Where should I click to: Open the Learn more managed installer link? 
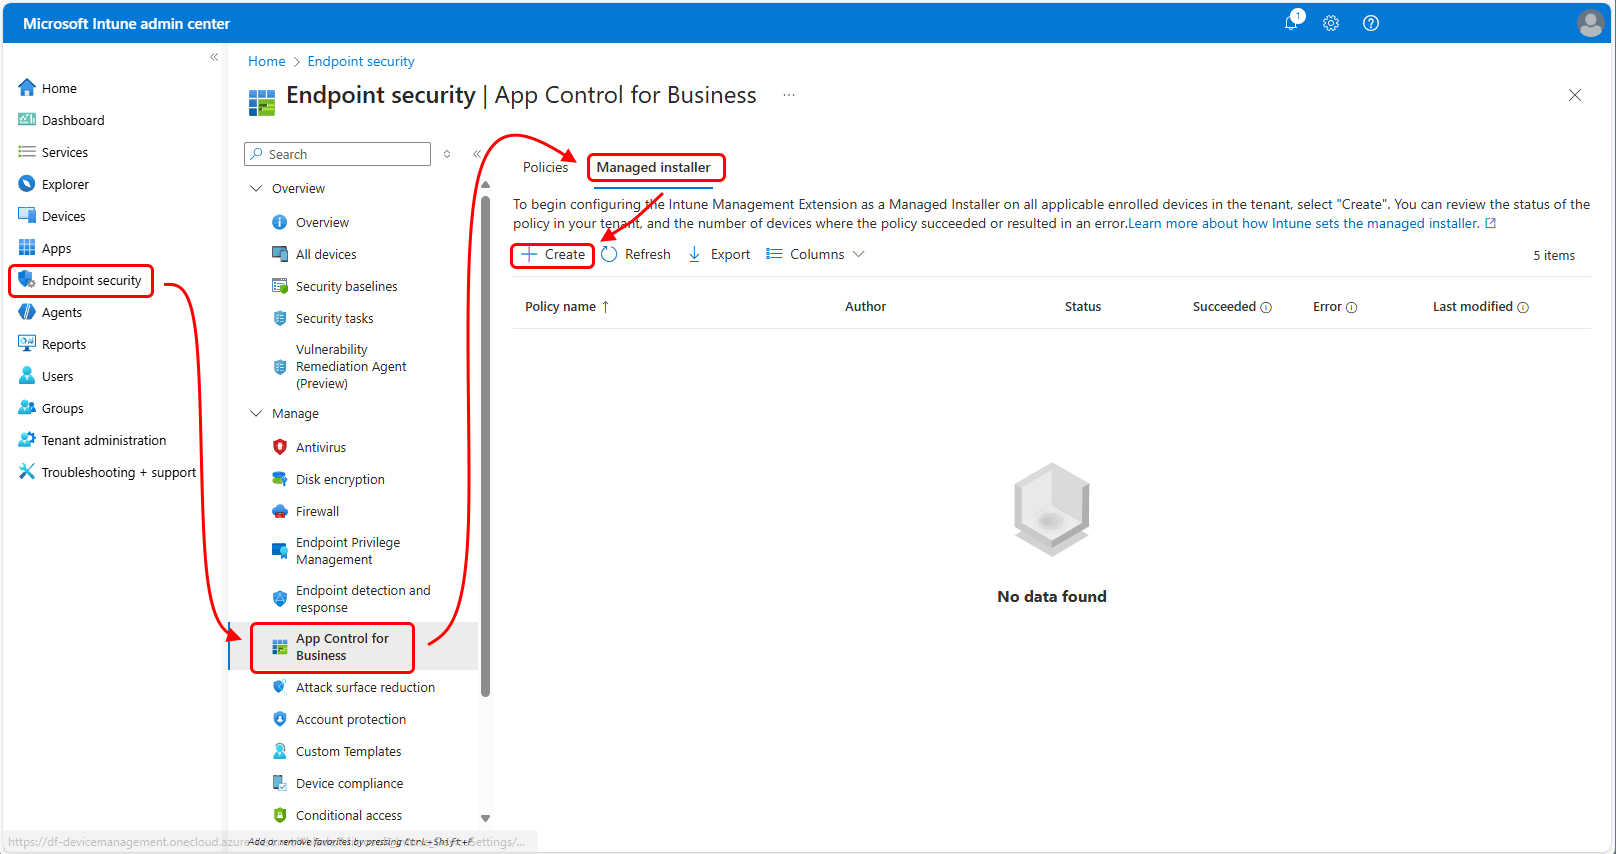pyautogui.click(x=1304, y=224)
